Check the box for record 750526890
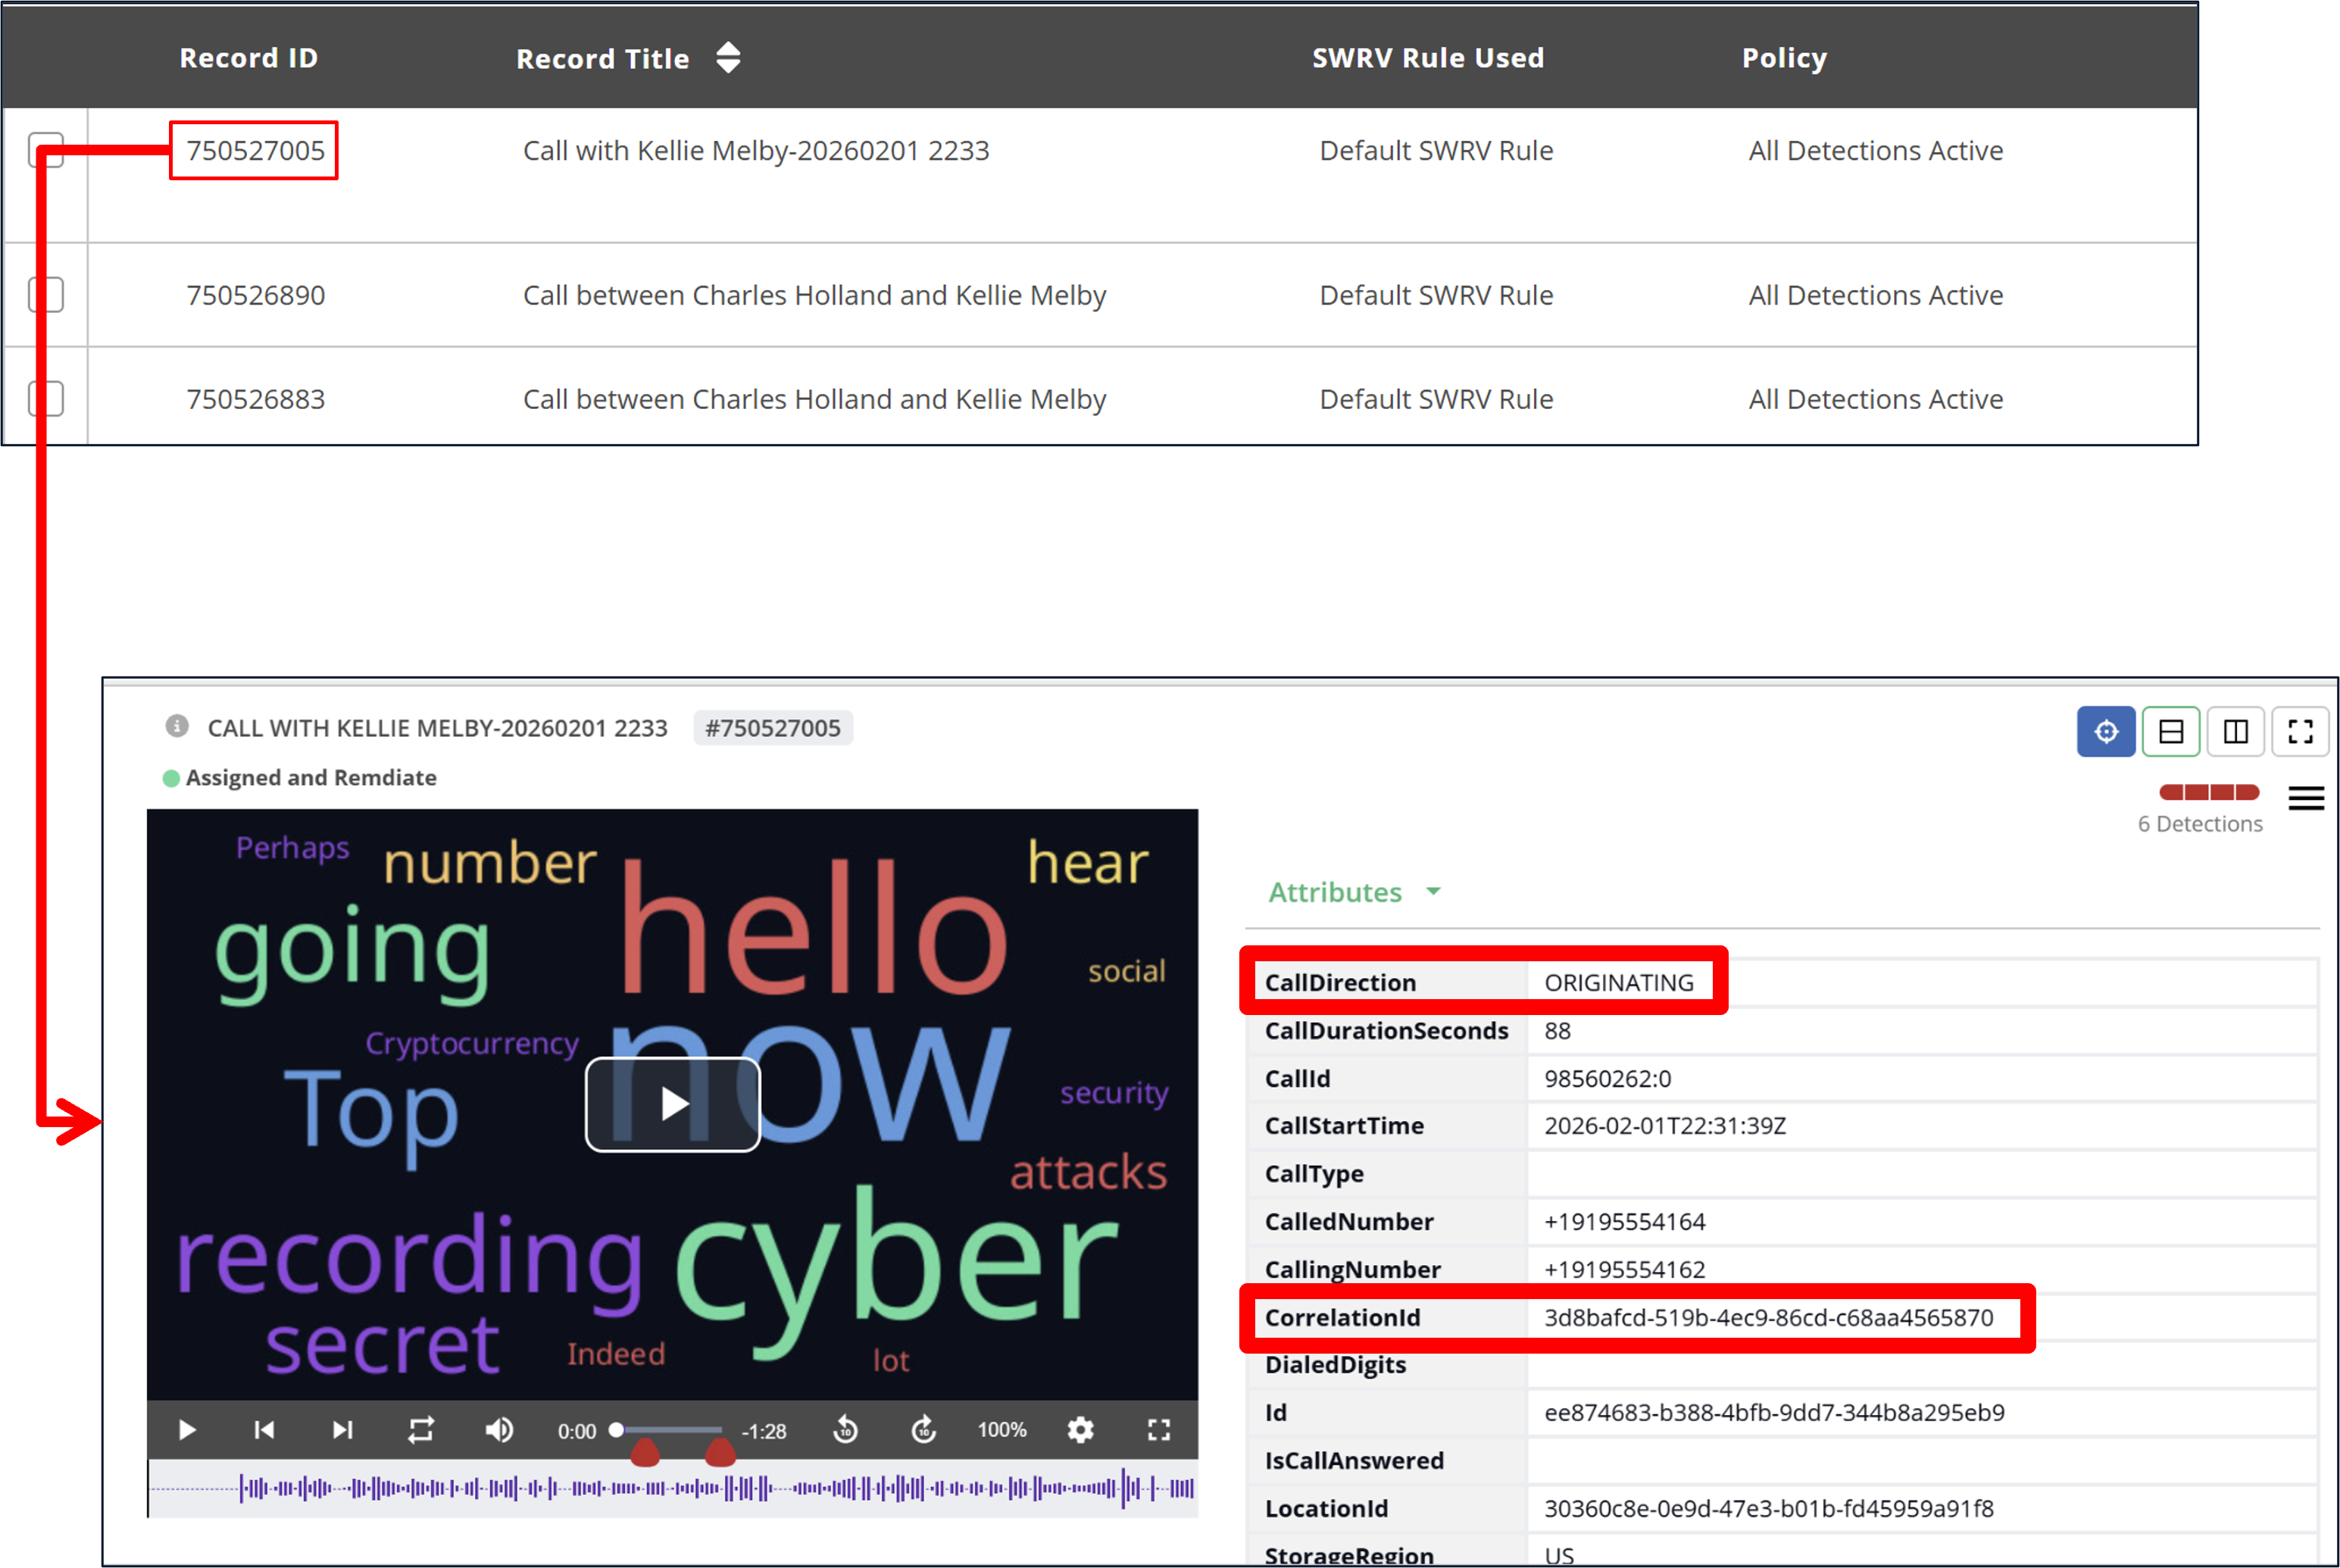The height and width of the screenshot is (1568, 2340). click(46, 295)
